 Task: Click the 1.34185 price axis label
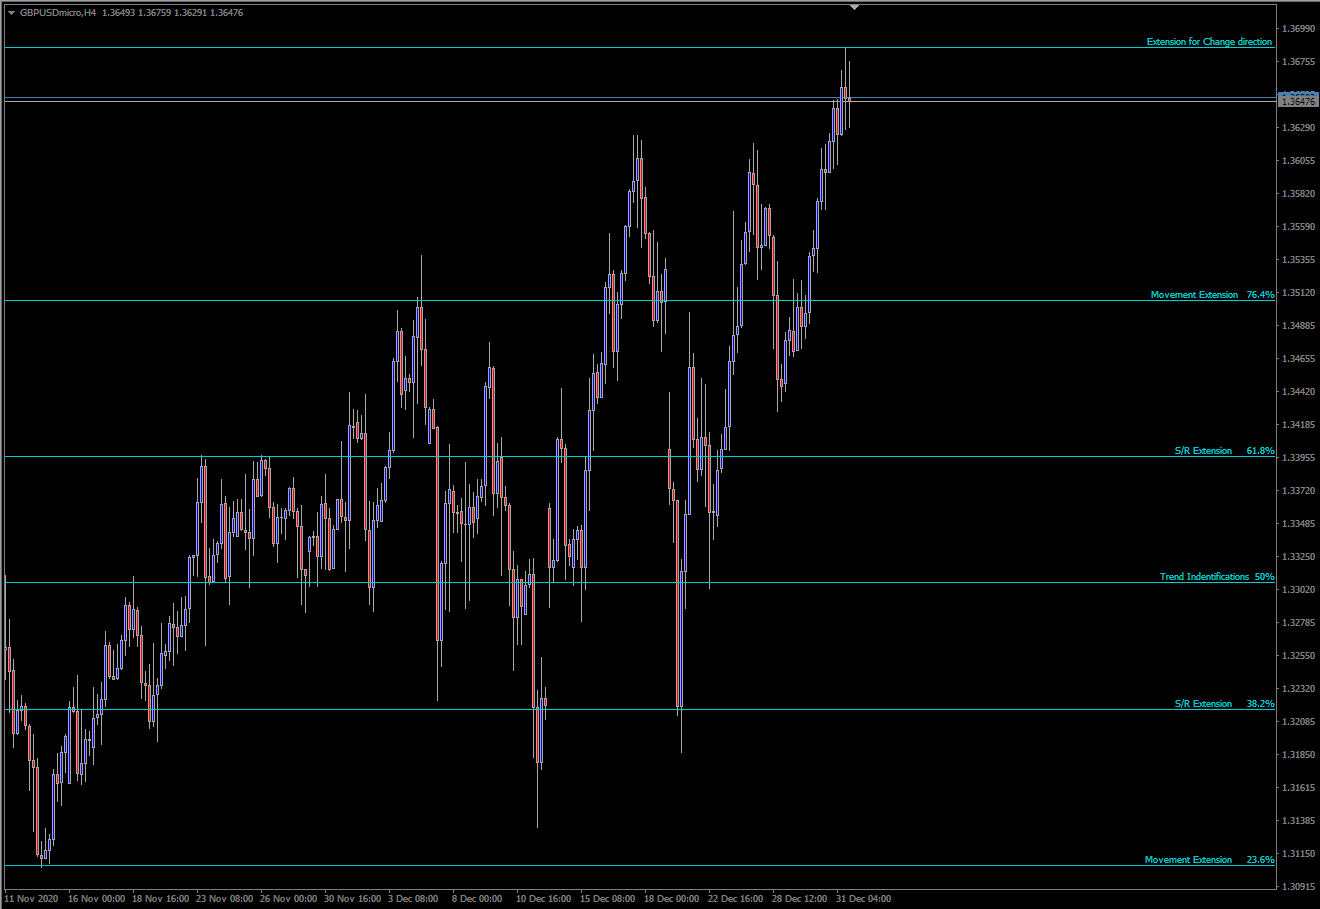pos(1297,425)
